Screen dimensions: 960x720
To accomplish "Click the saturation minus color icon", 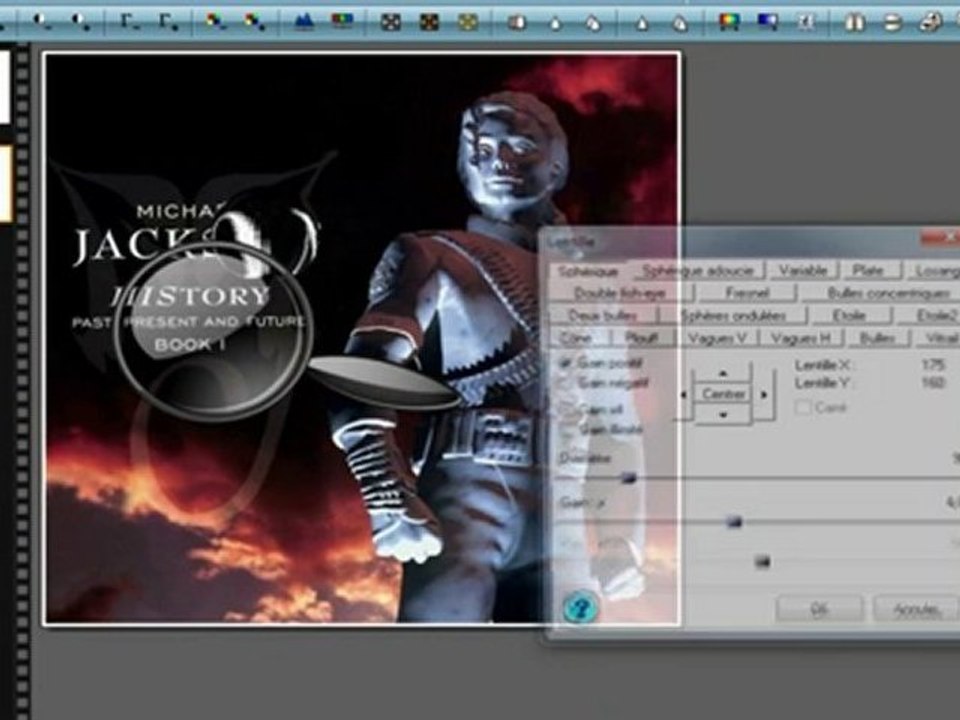I will point(216,23).
